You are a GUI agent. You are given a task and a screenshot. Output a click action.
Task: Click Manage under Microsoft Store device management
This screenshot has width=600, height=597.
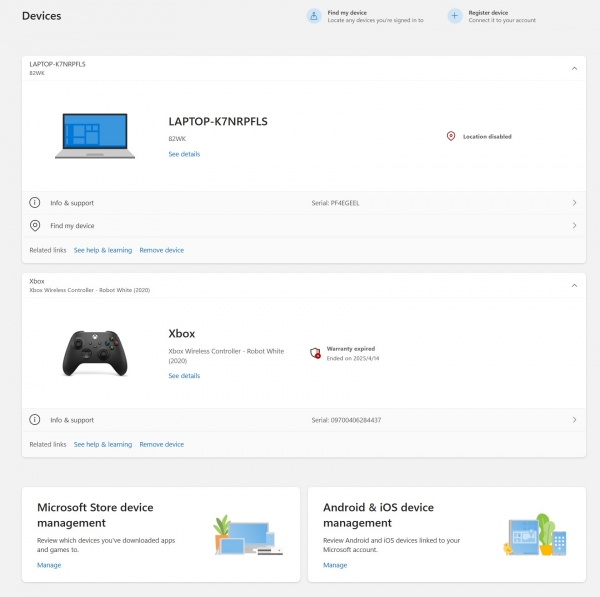[49, 565]
